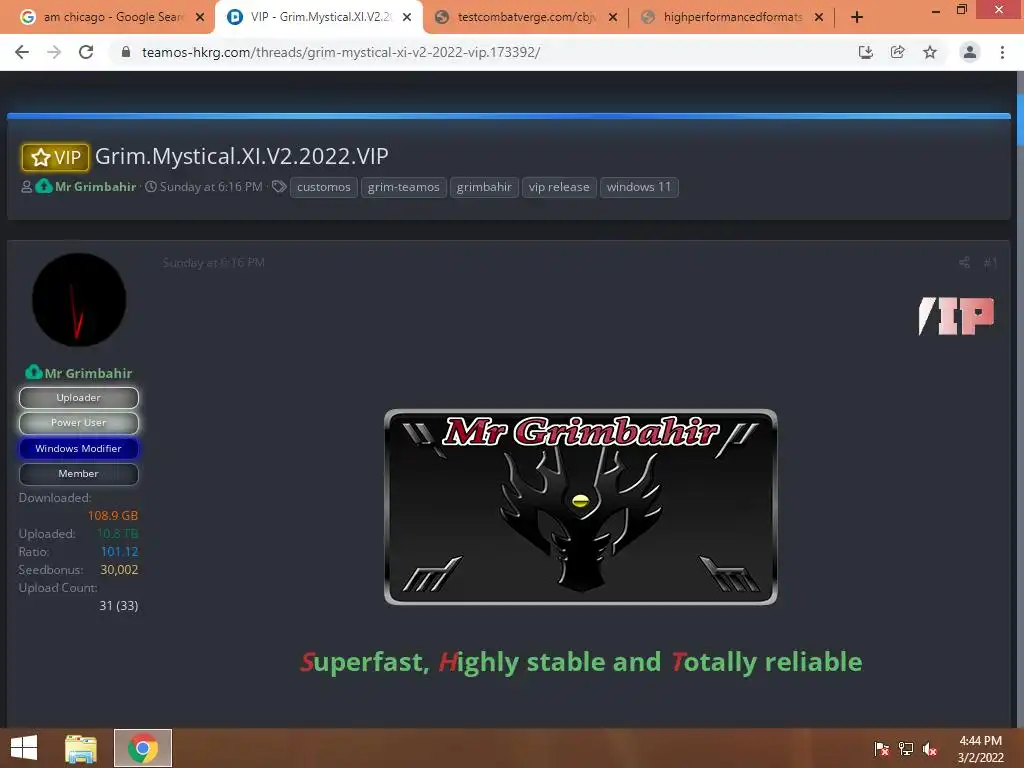Open Action Center flag icon in tray
The height and width of the screenshot is (768, 1024).
click(882, 749)
